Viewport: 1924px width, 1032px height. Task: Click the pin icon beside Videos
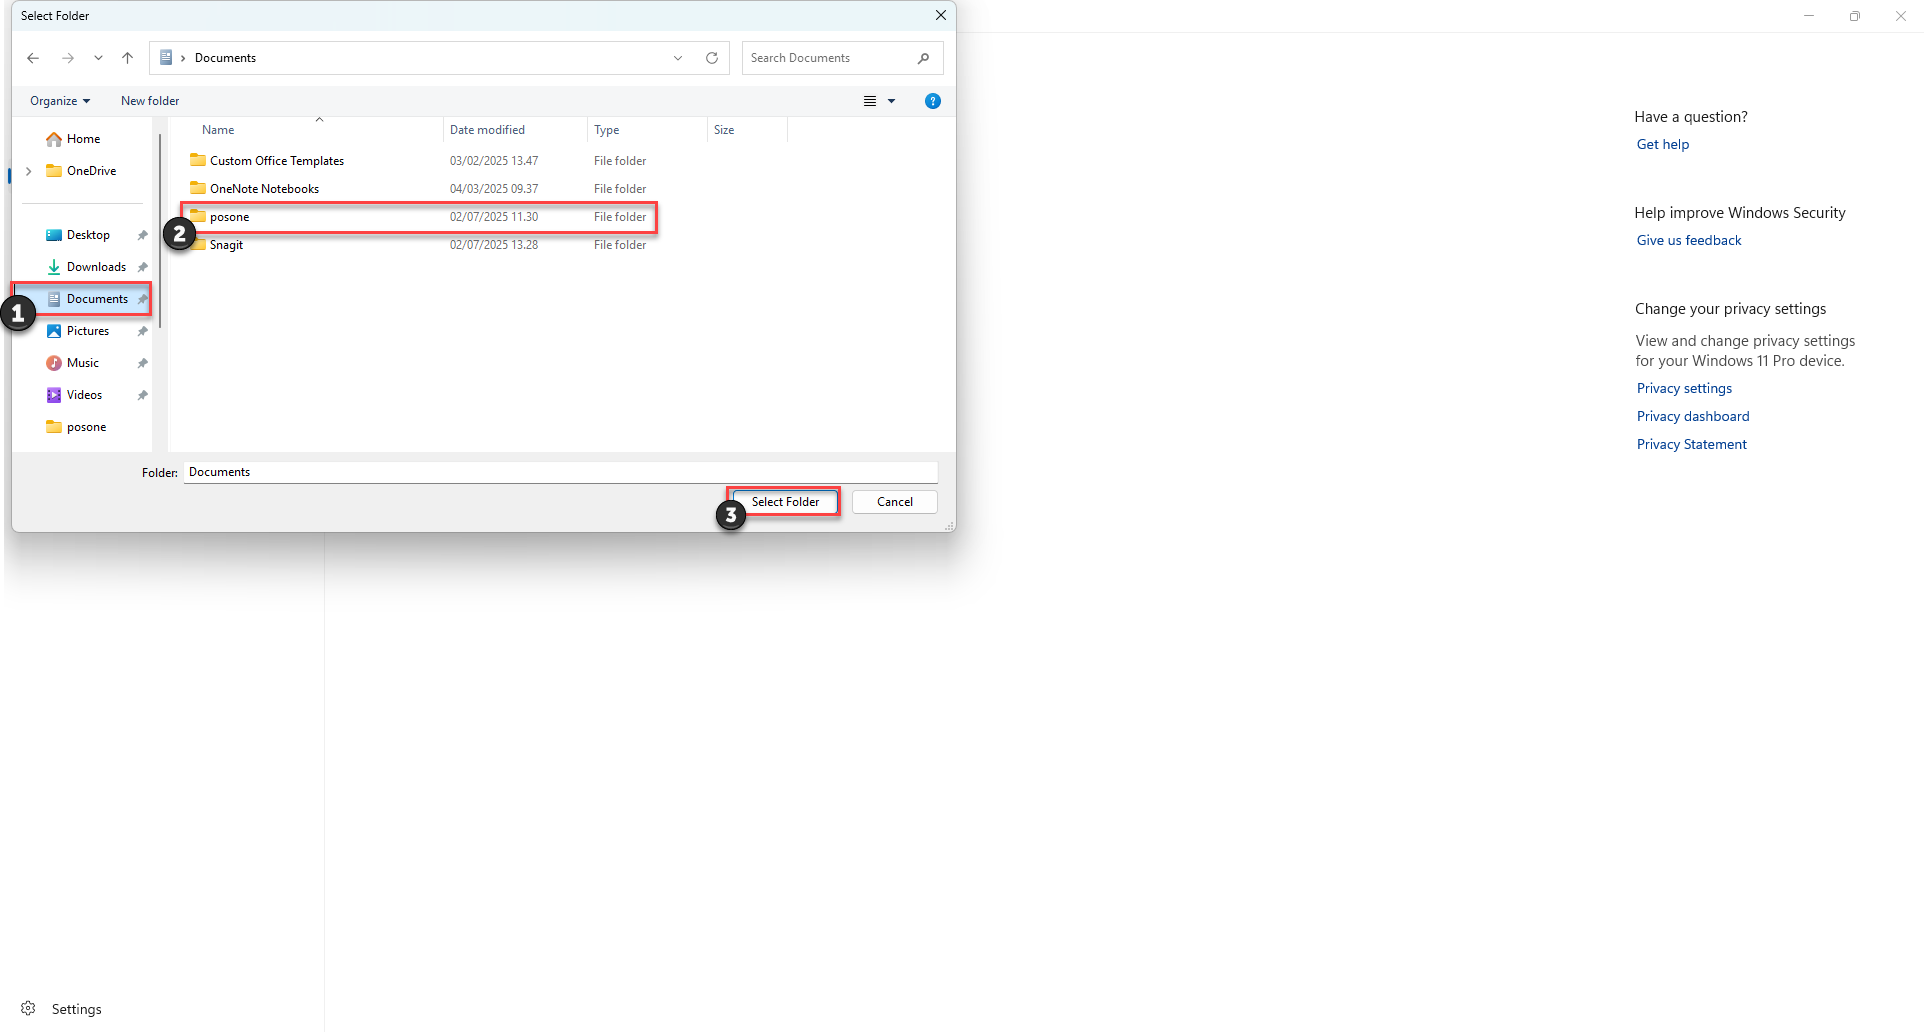(142, 395)
